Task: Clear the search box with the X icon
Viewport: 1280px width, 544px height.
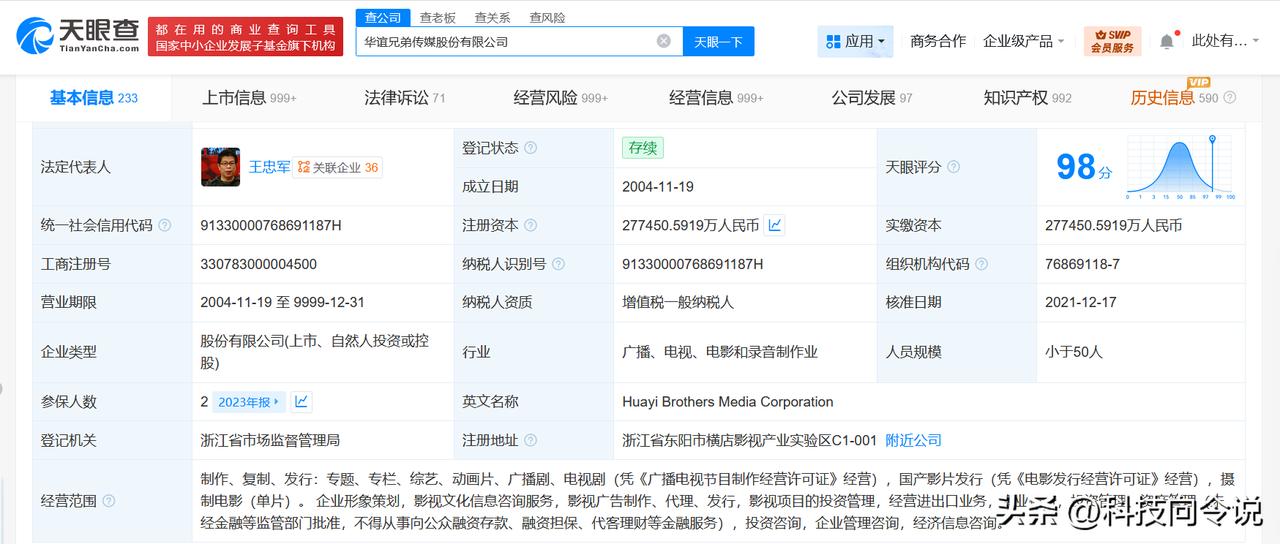Action: 664,41
